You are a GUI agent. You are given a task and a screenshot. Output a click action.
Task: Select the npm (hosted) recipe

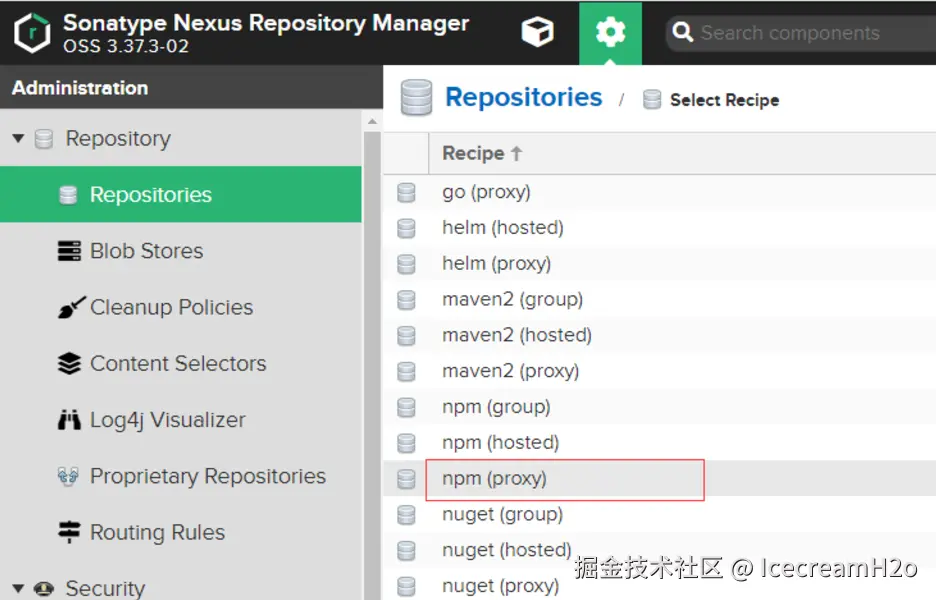(x=660, y=442)
